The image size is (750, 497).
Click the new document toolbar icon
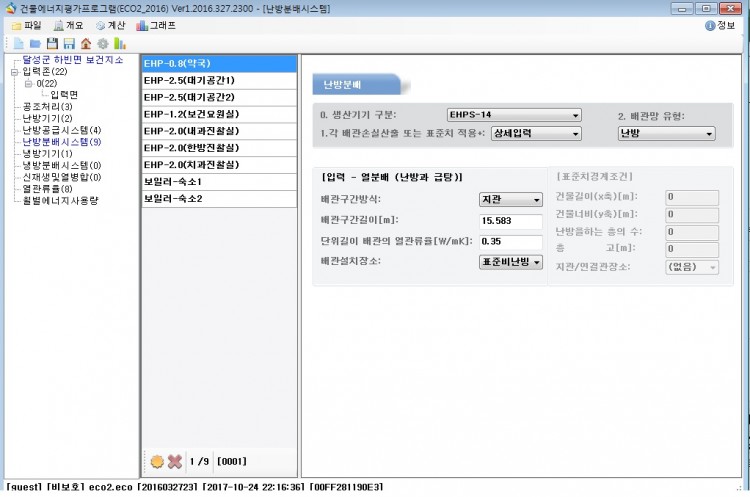click(x=18, y=44)
